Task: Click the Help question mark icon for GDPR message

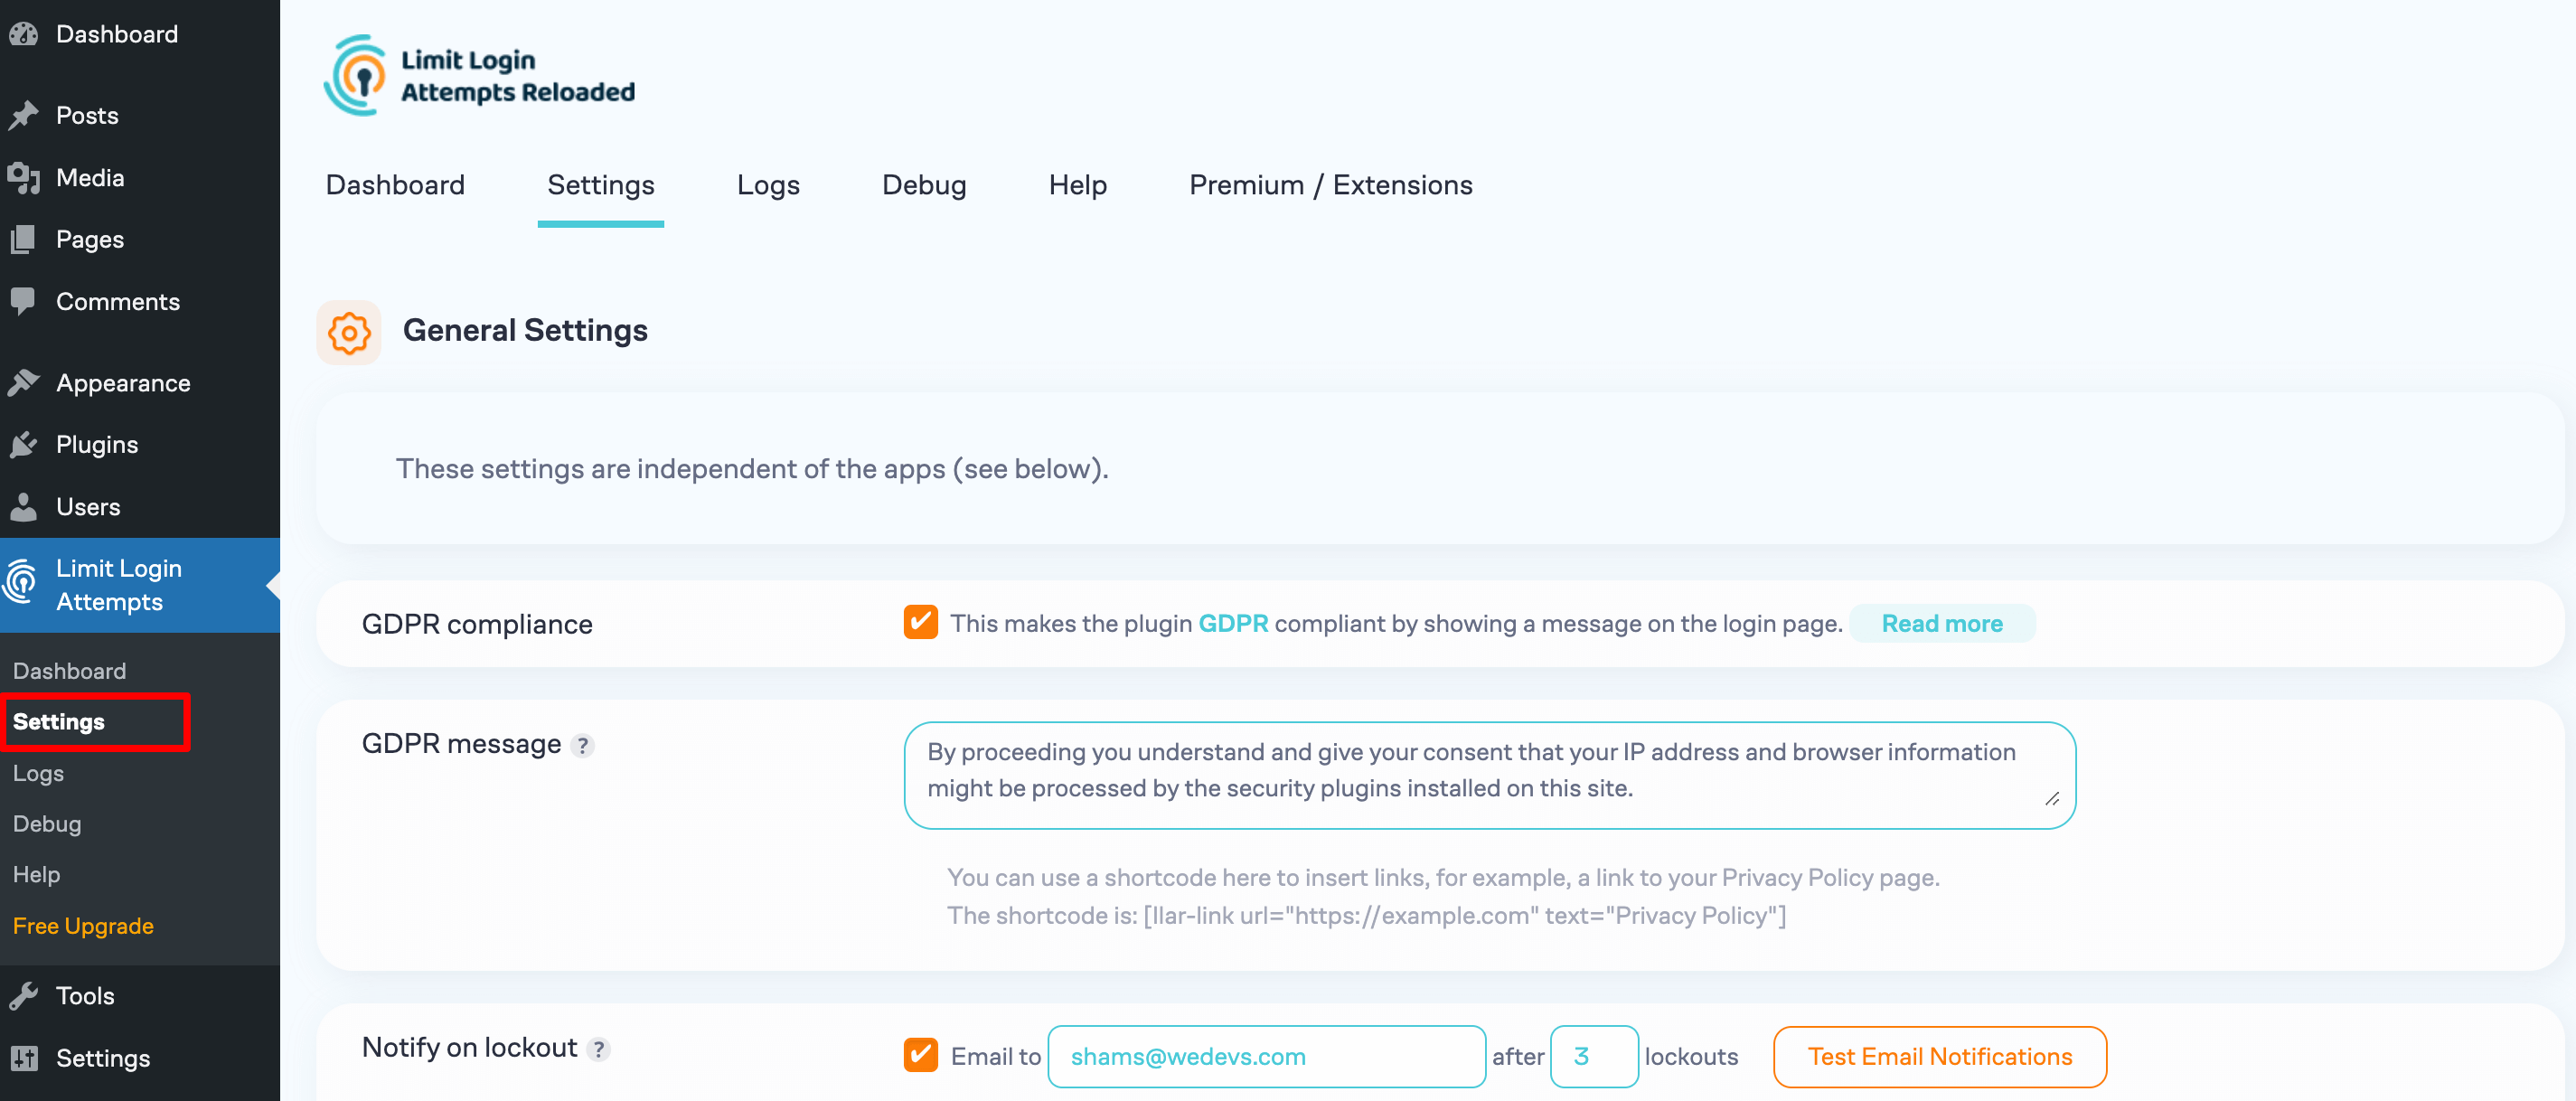Action: coord(583,745)
